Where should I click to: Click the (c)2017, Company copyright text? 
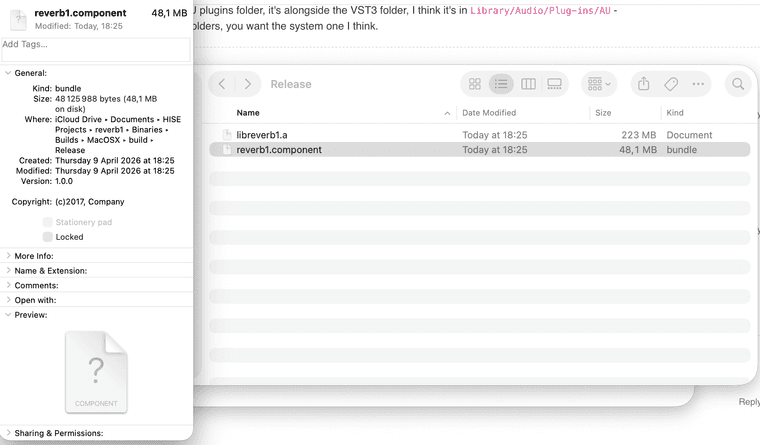tap(90, 202)
